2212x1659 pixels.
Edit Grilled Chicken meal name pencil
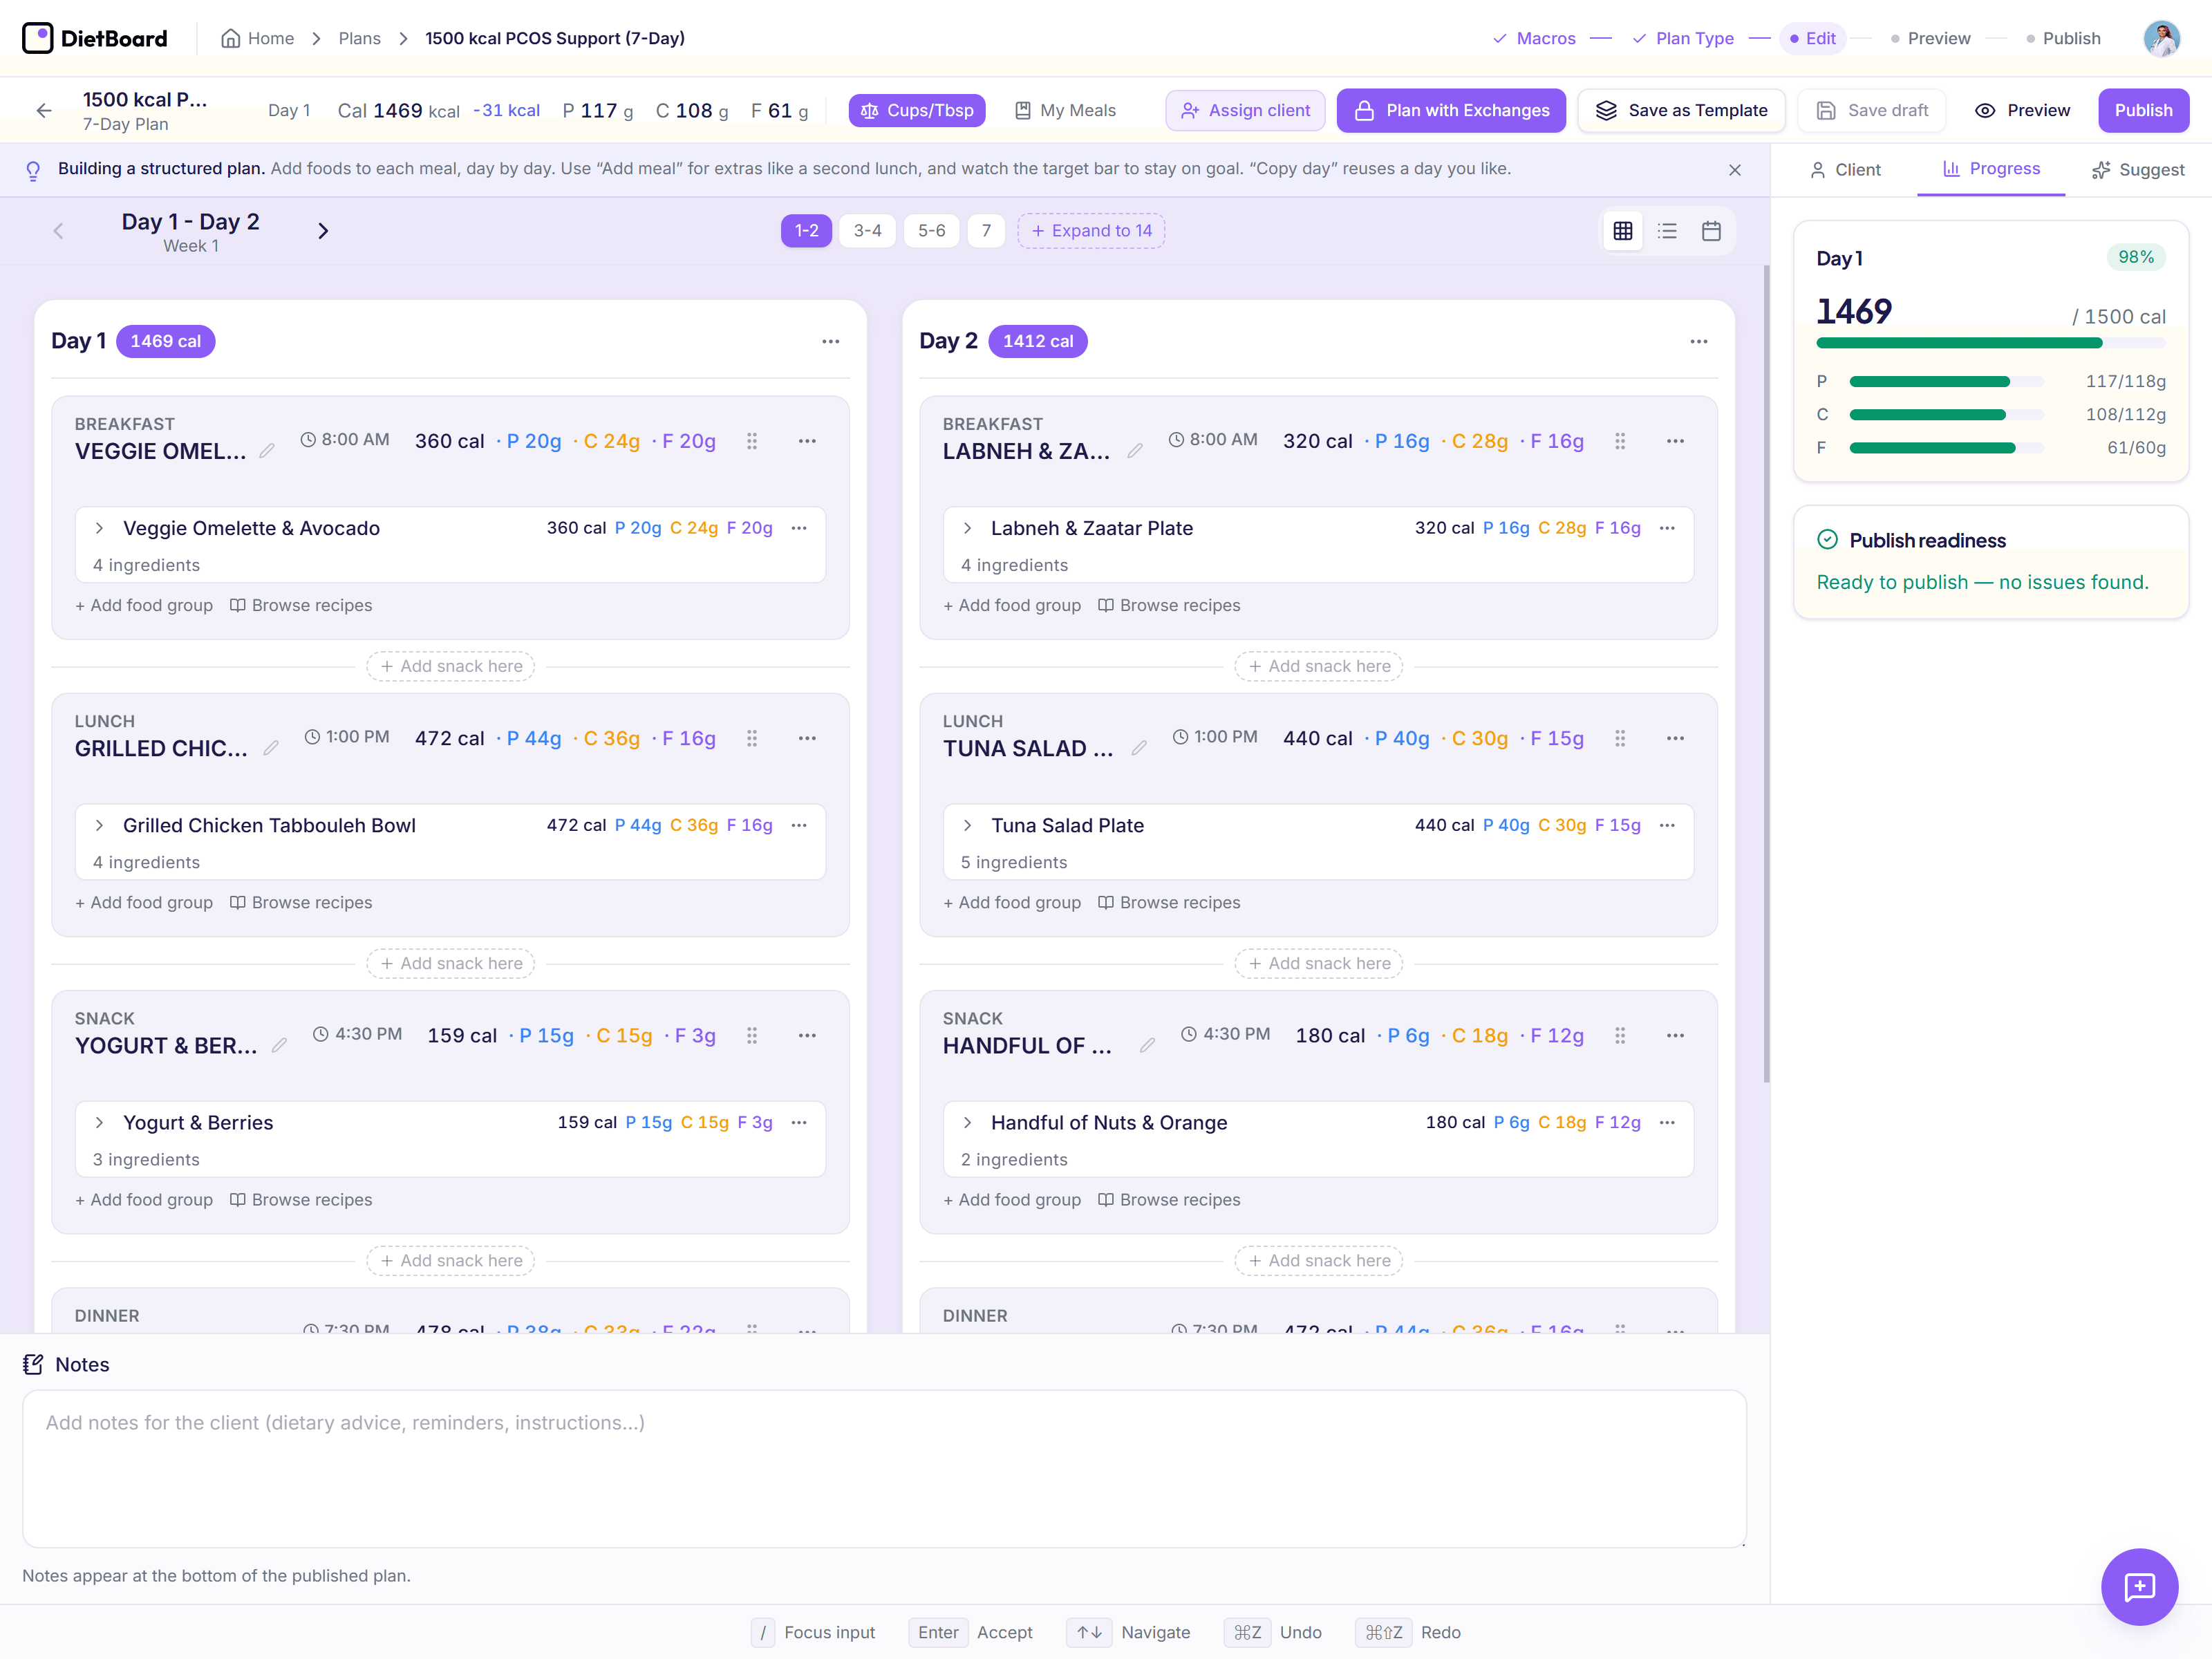(271, 748)
